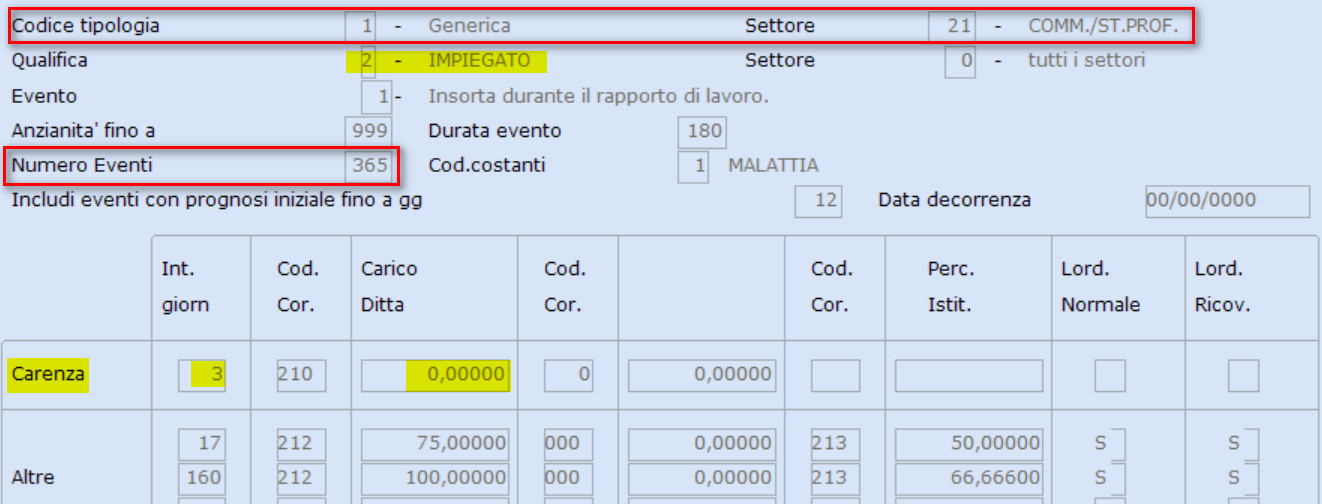This screenshot has width=1322, height=504.
Task: Click the Codice tipologia field containing 1
Action: (359, 26)
